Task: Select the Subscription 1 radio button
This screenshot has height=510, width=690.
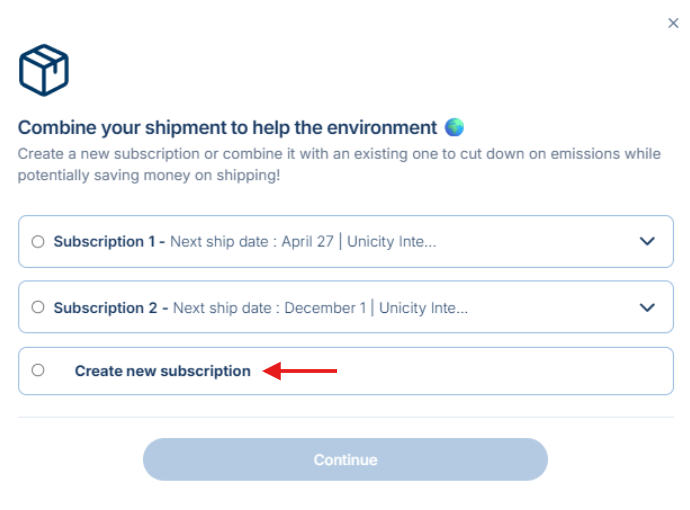Action: 38,241
